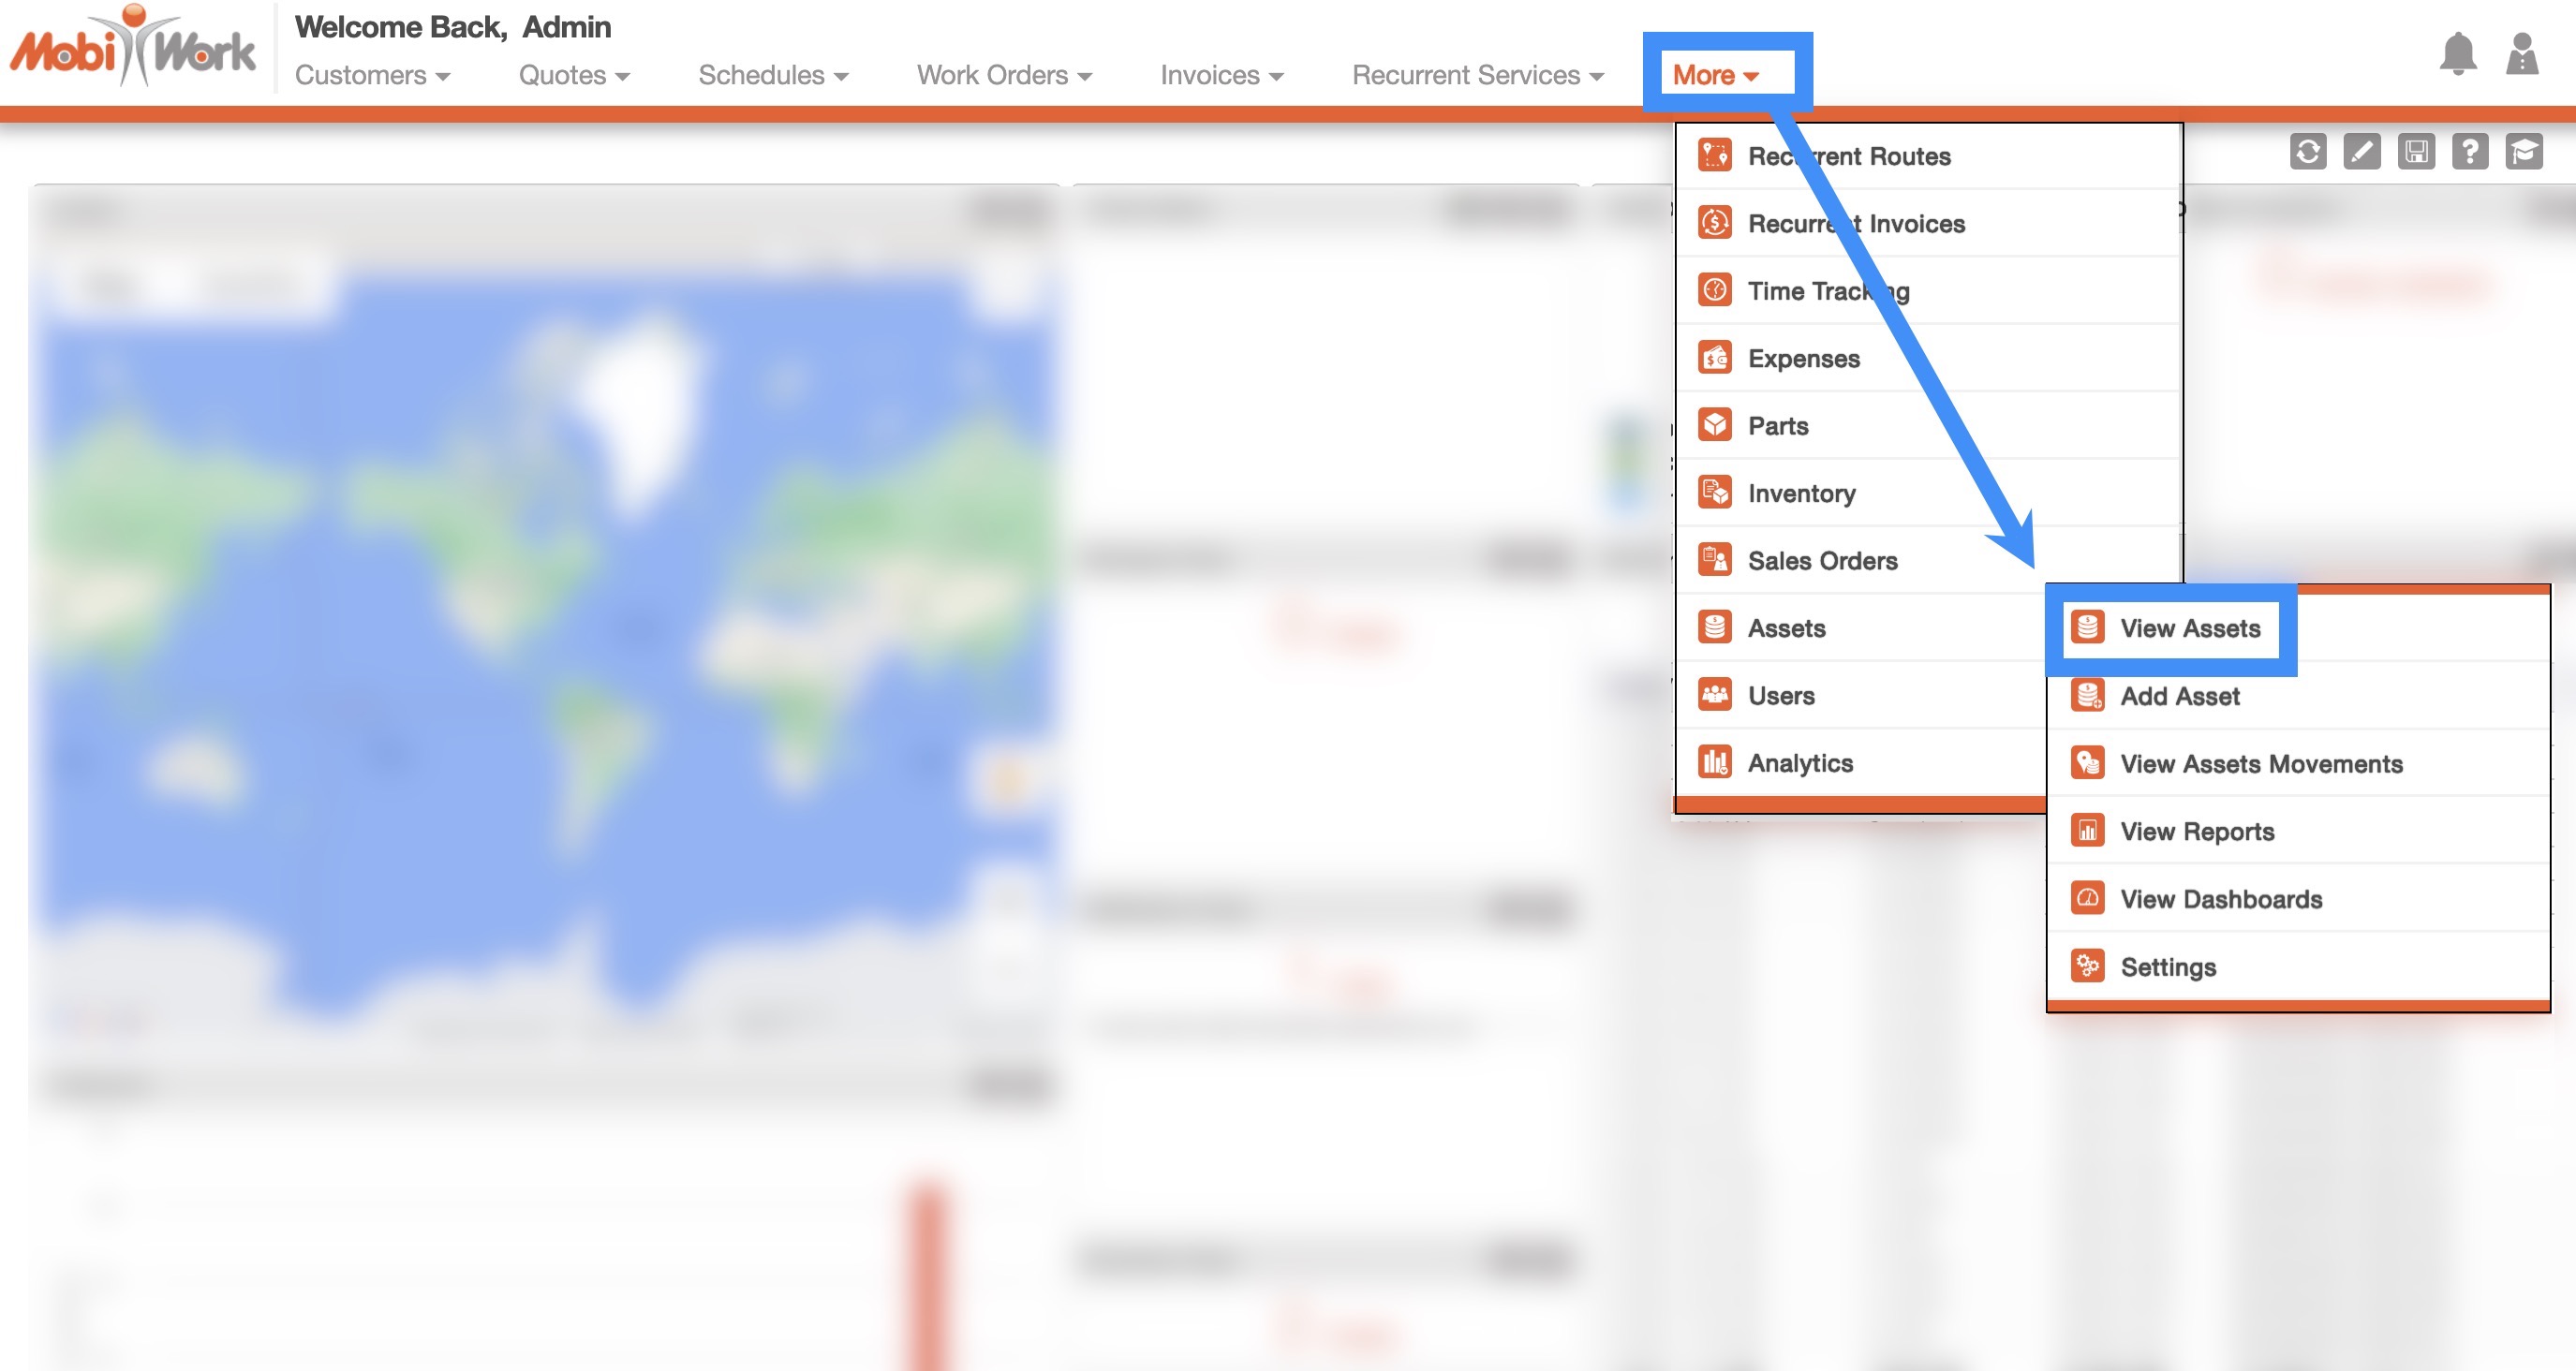Click the refresh dashboard icon
2576x1371 pixels.
[x=2307, y=152]
